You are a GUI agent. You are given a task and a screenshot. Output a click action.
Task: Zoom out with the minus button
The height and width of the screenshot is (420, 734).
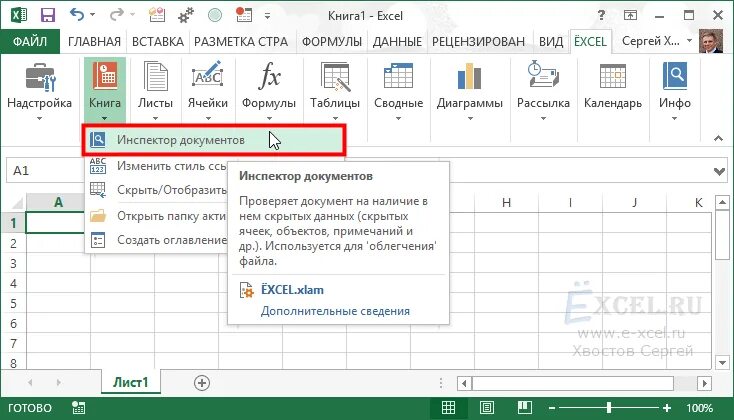pos(552,408)
